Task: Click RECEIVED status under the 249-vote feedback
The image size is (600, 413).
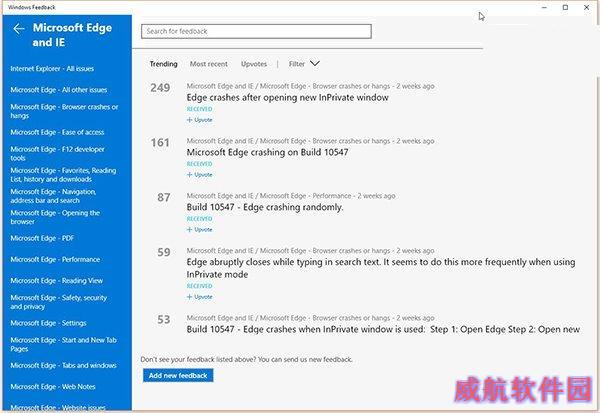Action: click(199, 109)
